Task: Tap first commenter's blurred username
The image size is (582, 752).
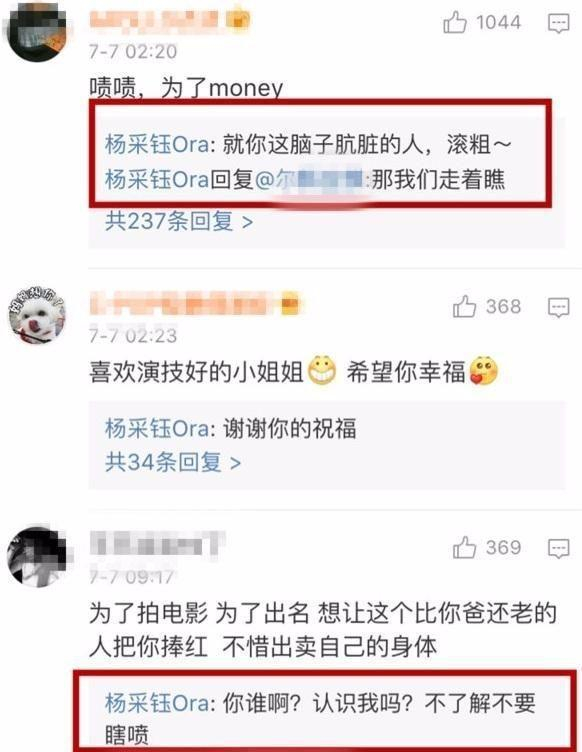Action: [x=170, y=21]
